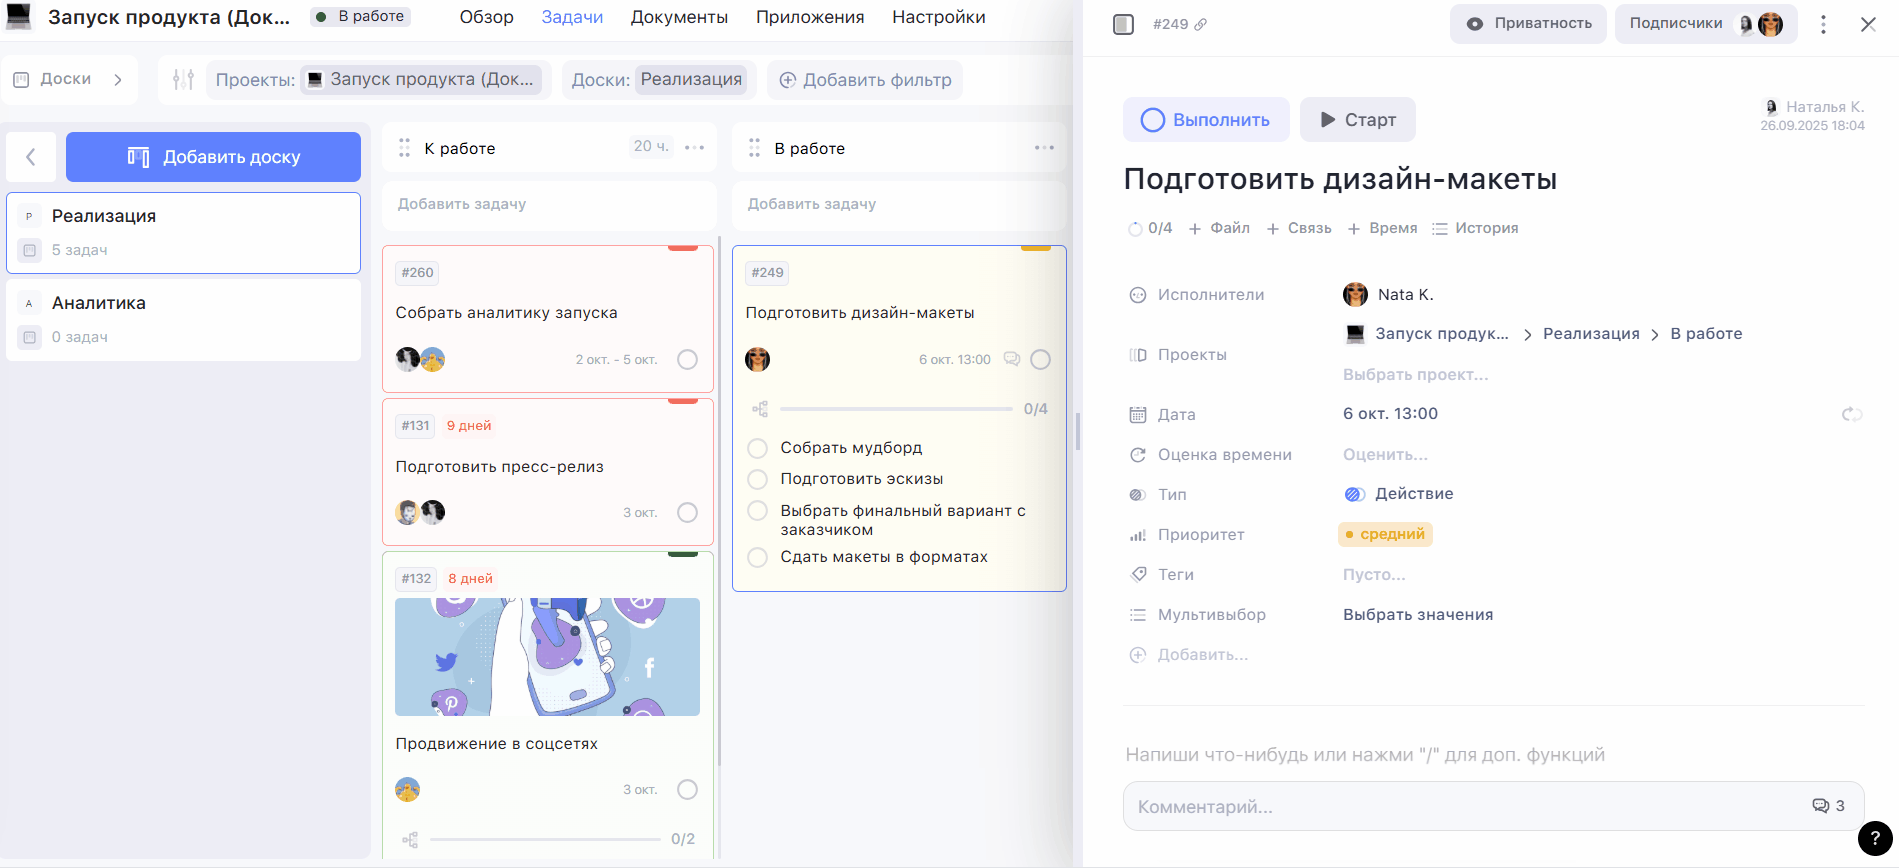
Task: Click the panel layout icon beside #249
Action: 1123,24
